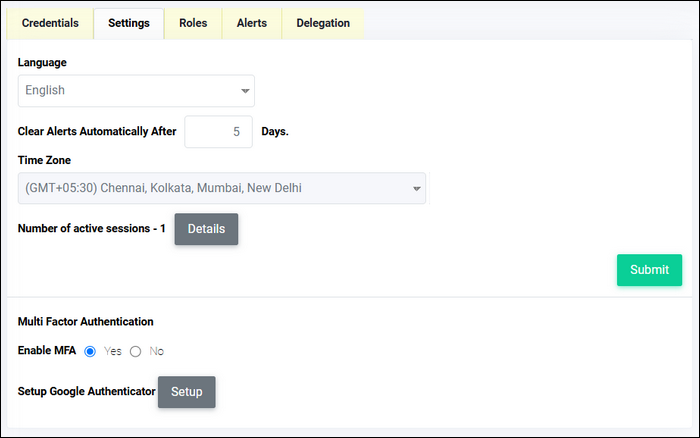This screenshot has width=700, height=438.
Task: Click the No label text
Action: coord(157,351)
